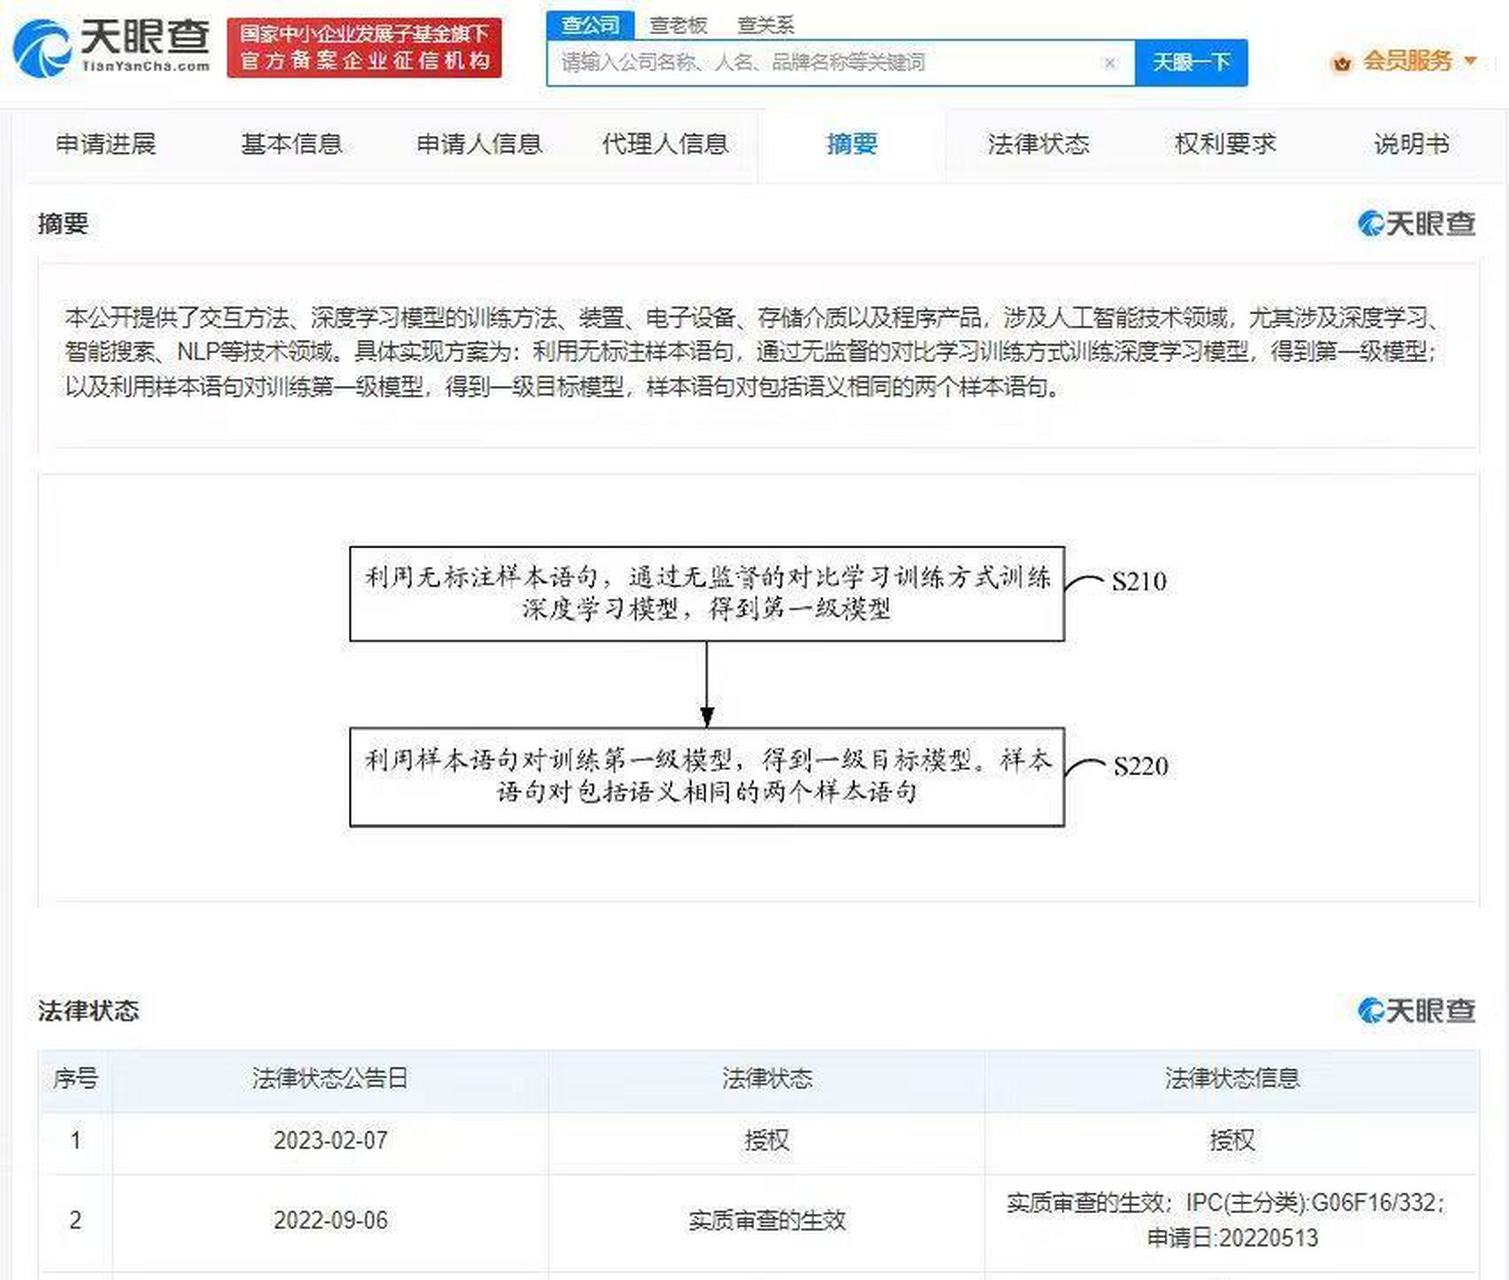Clear the search box with the X icon
This screenshot has width=1509, height=1280.
tap(1109, 63)
